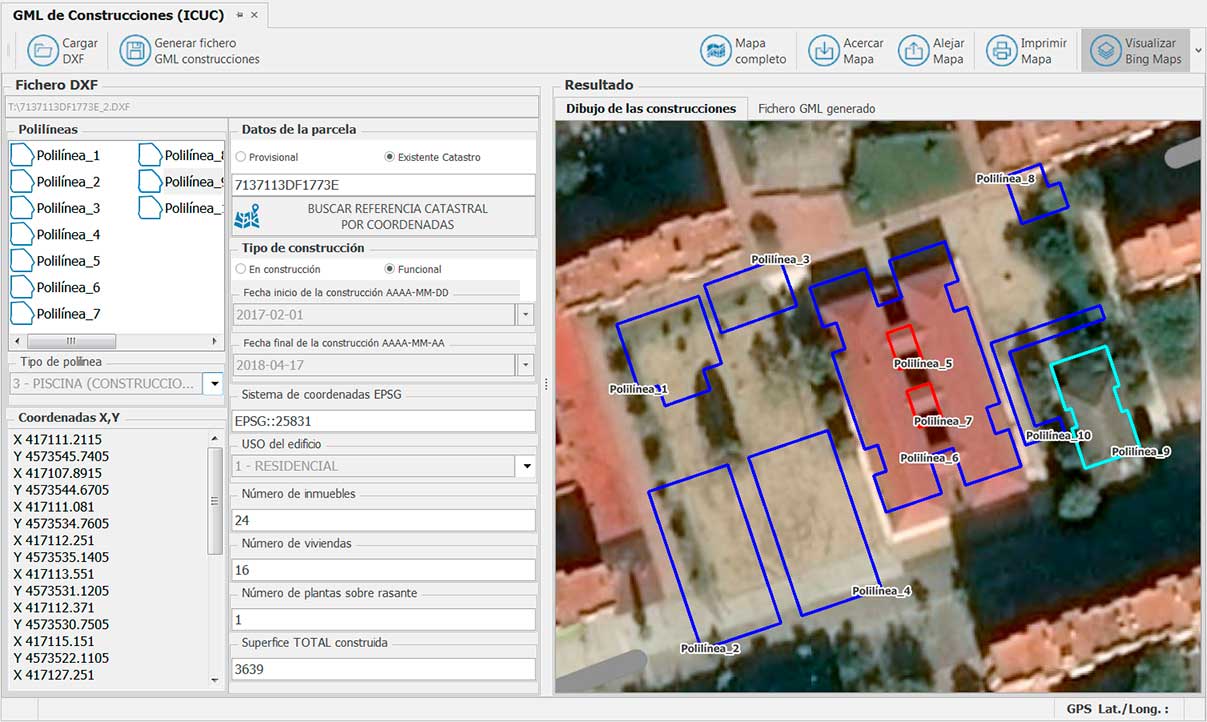Click the Número de viviendas input field
The height and width of the screenshot is (722, 1207).
[x=383, y=569]
